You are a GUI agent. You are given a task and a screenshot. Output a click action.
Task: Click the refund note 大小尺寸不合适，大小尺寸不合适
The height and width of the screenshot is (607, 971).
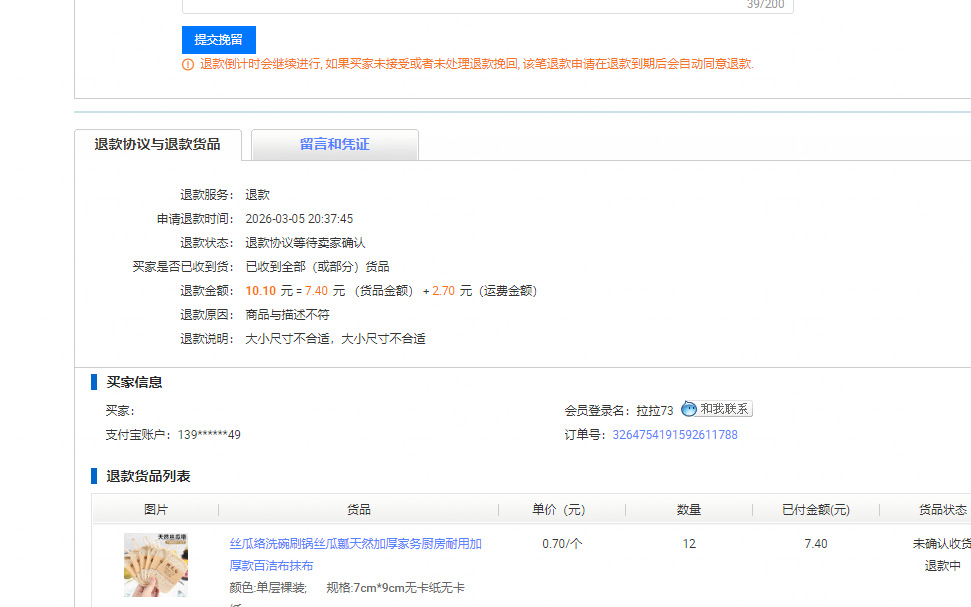(x=335, y=339)
